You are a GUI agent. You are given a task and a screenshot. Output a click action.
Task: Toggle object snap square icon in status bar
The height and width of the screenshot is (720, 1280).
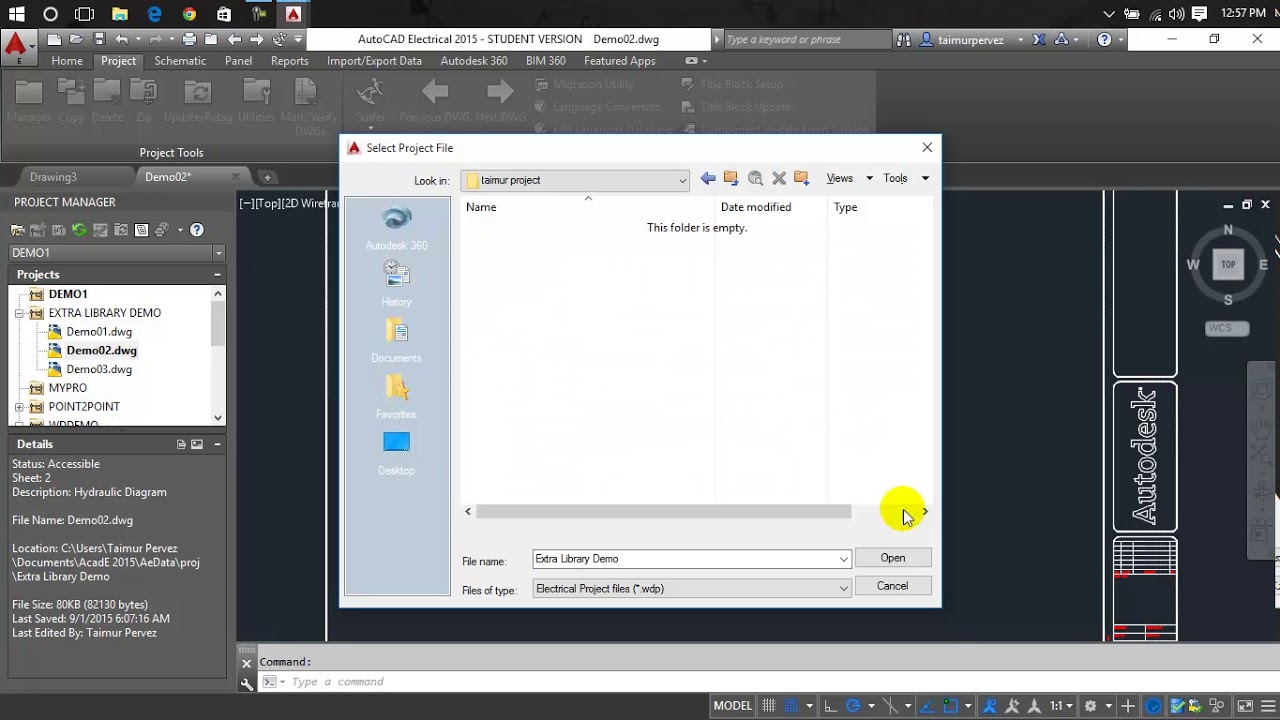tap(950, 706)
